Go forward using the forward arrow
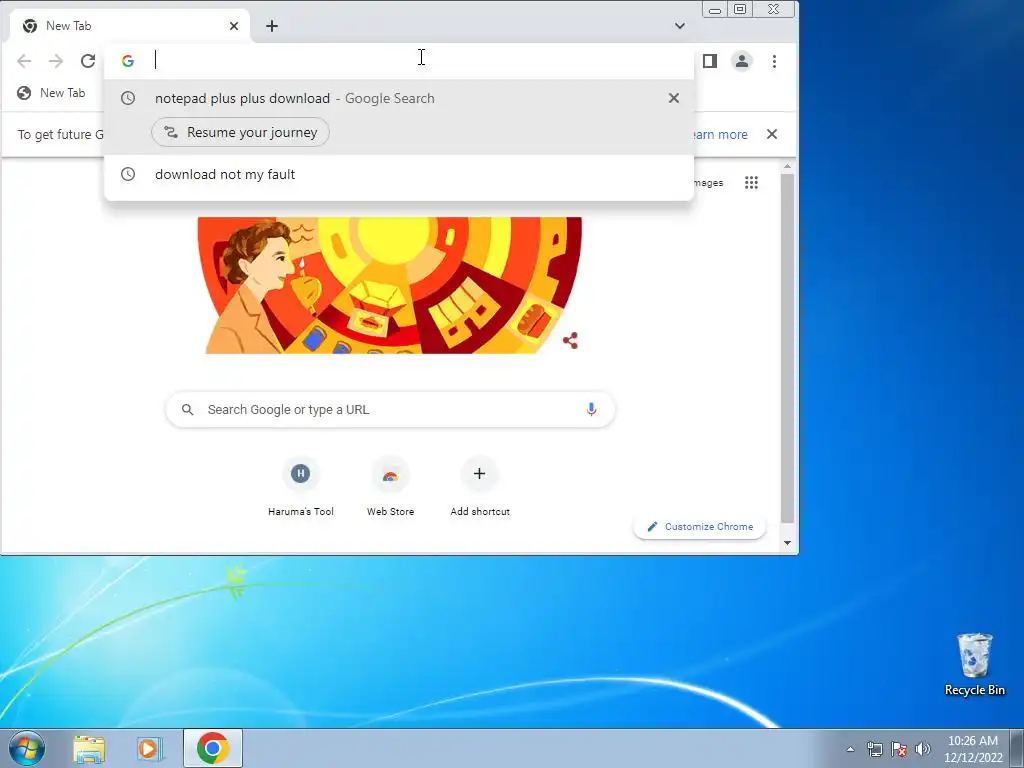This screenshot has height=768, width=1024. point(56,61)
